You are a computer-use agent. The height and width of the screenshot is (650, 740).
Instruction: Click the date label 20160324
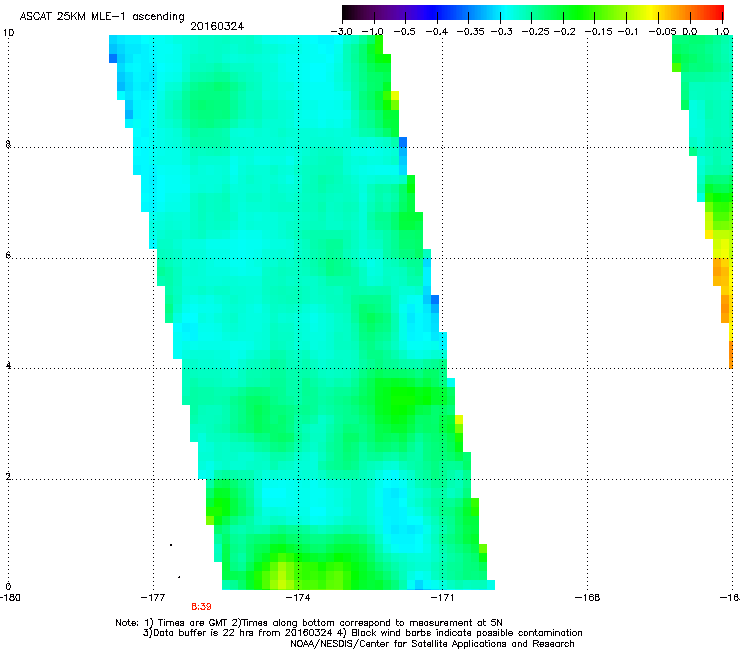coord(217,26)
